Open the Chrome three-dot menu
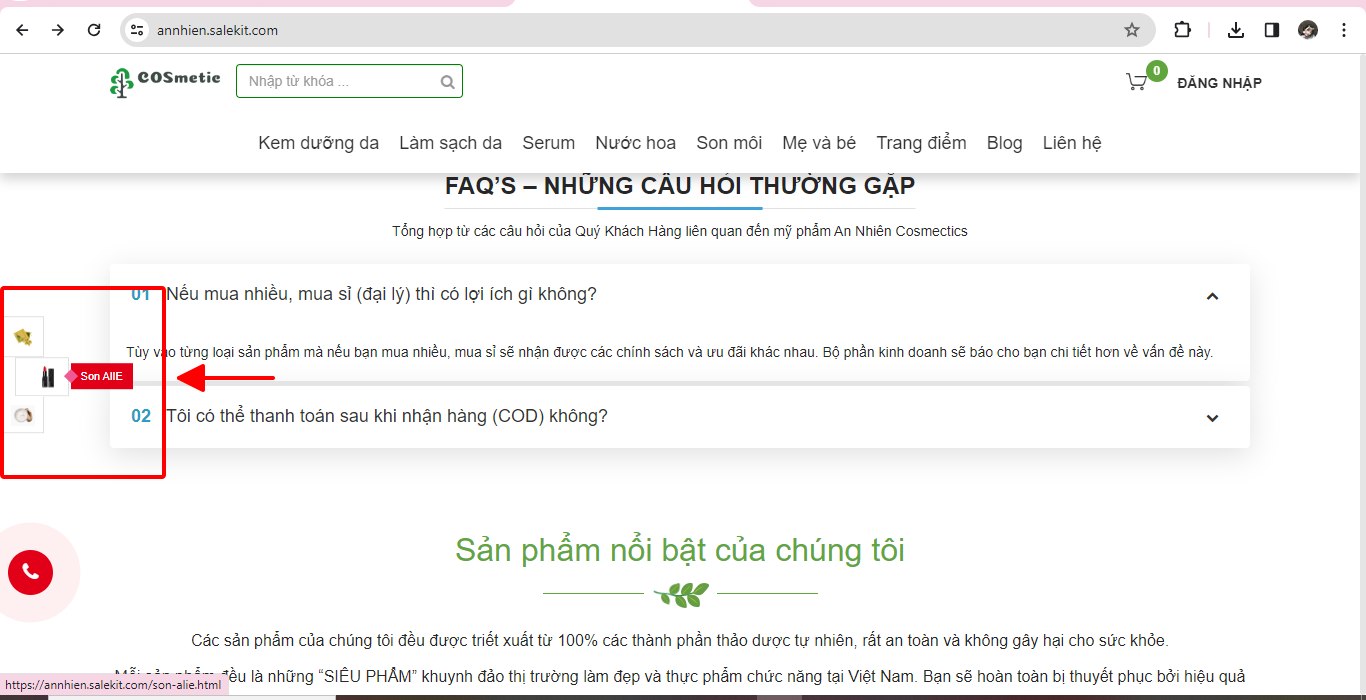This screenshot has width=1366, height=700. coord(1344,30)
